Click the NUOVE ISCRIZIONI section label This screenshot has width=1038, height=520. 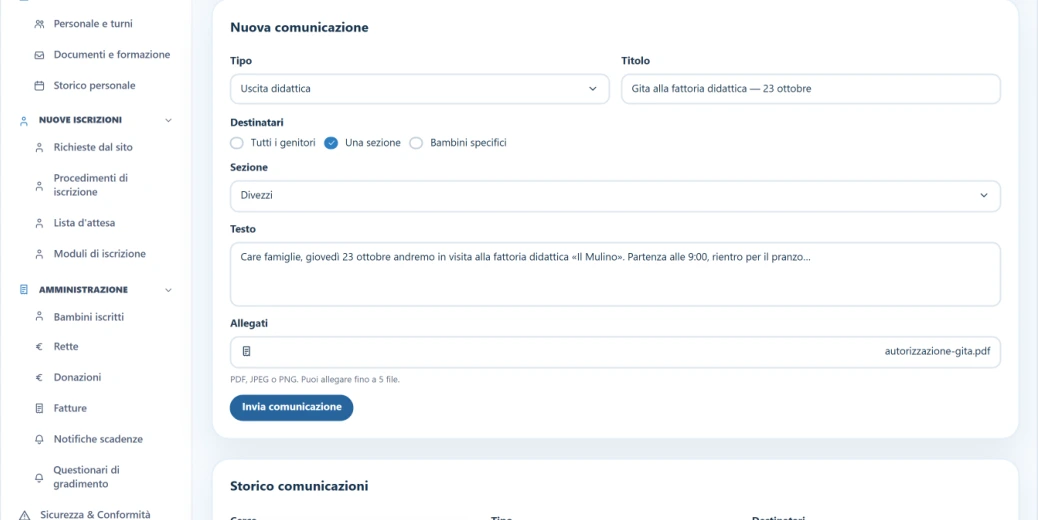[x=80, y=120]
